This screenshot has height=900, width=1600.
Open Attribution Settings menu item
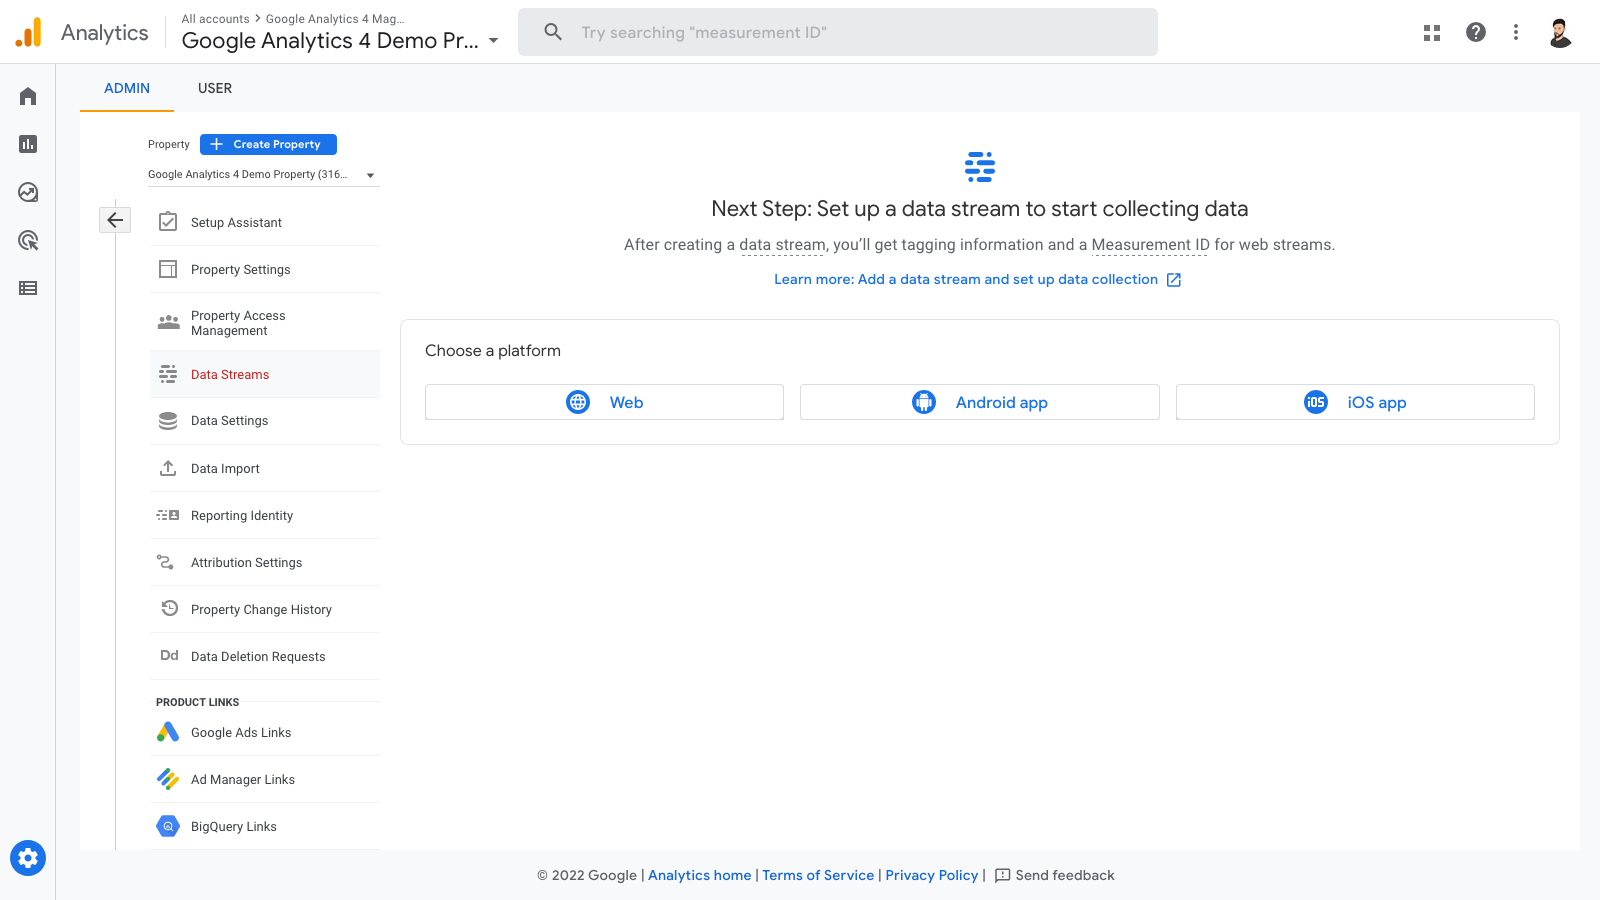(x=265, y=562)
